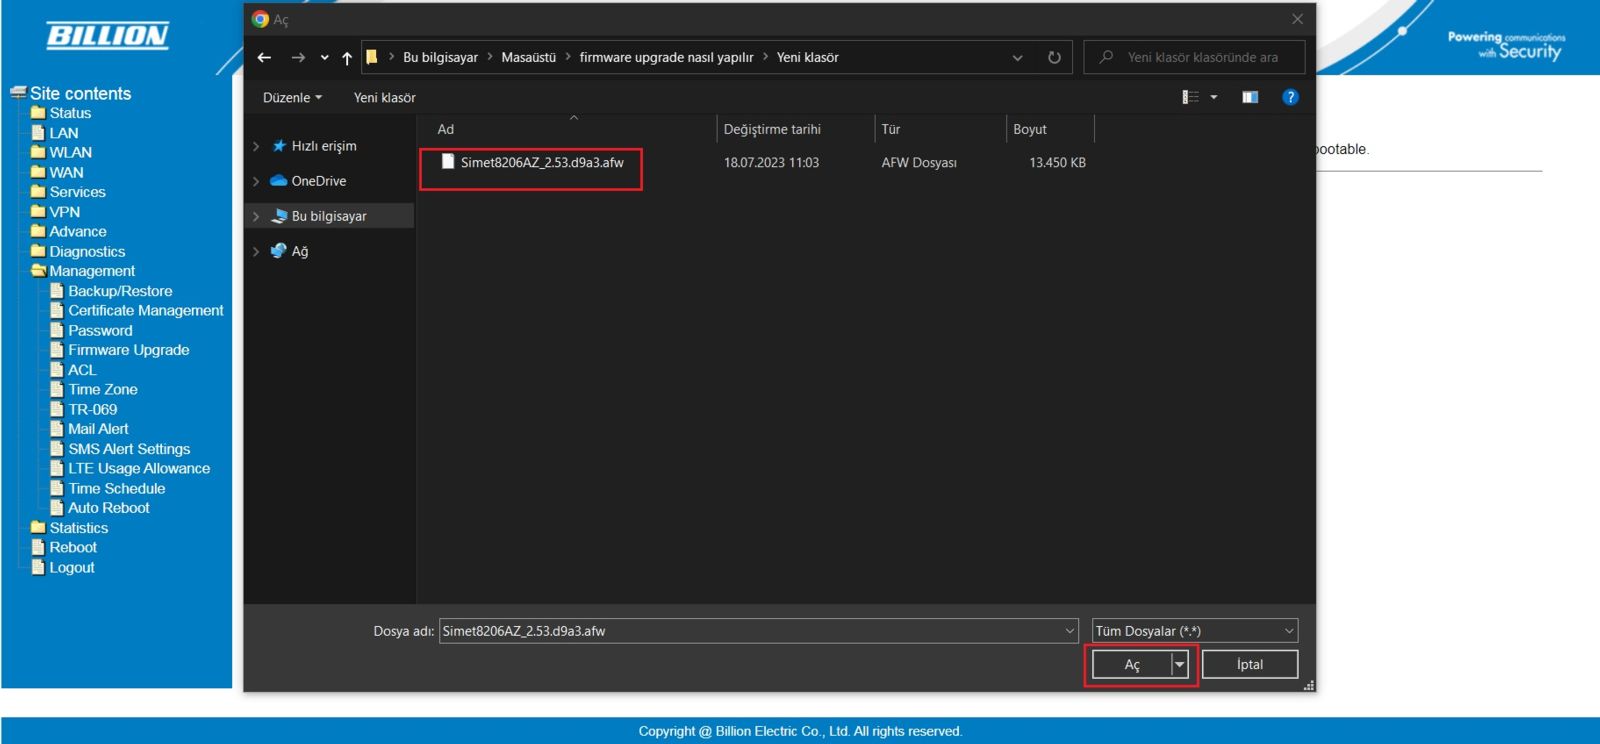Open the file dialog help icon

pos(1290,97)
